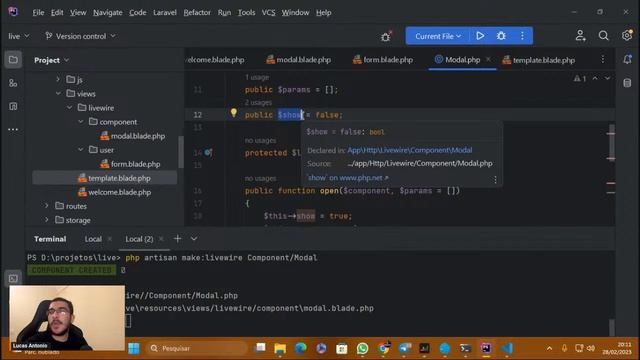Open WhatsApp from the taskbar
The width and height of the screenshot is (640, 360).
point(362,348)
